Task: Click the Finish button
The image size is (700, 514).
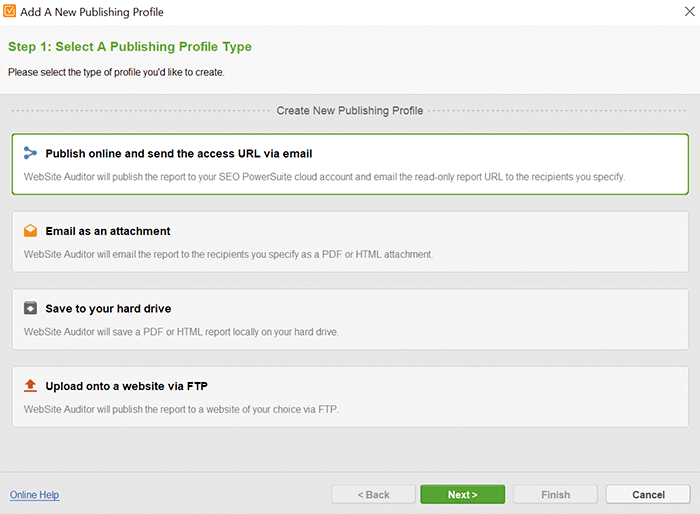Action: tap(555, 494)
